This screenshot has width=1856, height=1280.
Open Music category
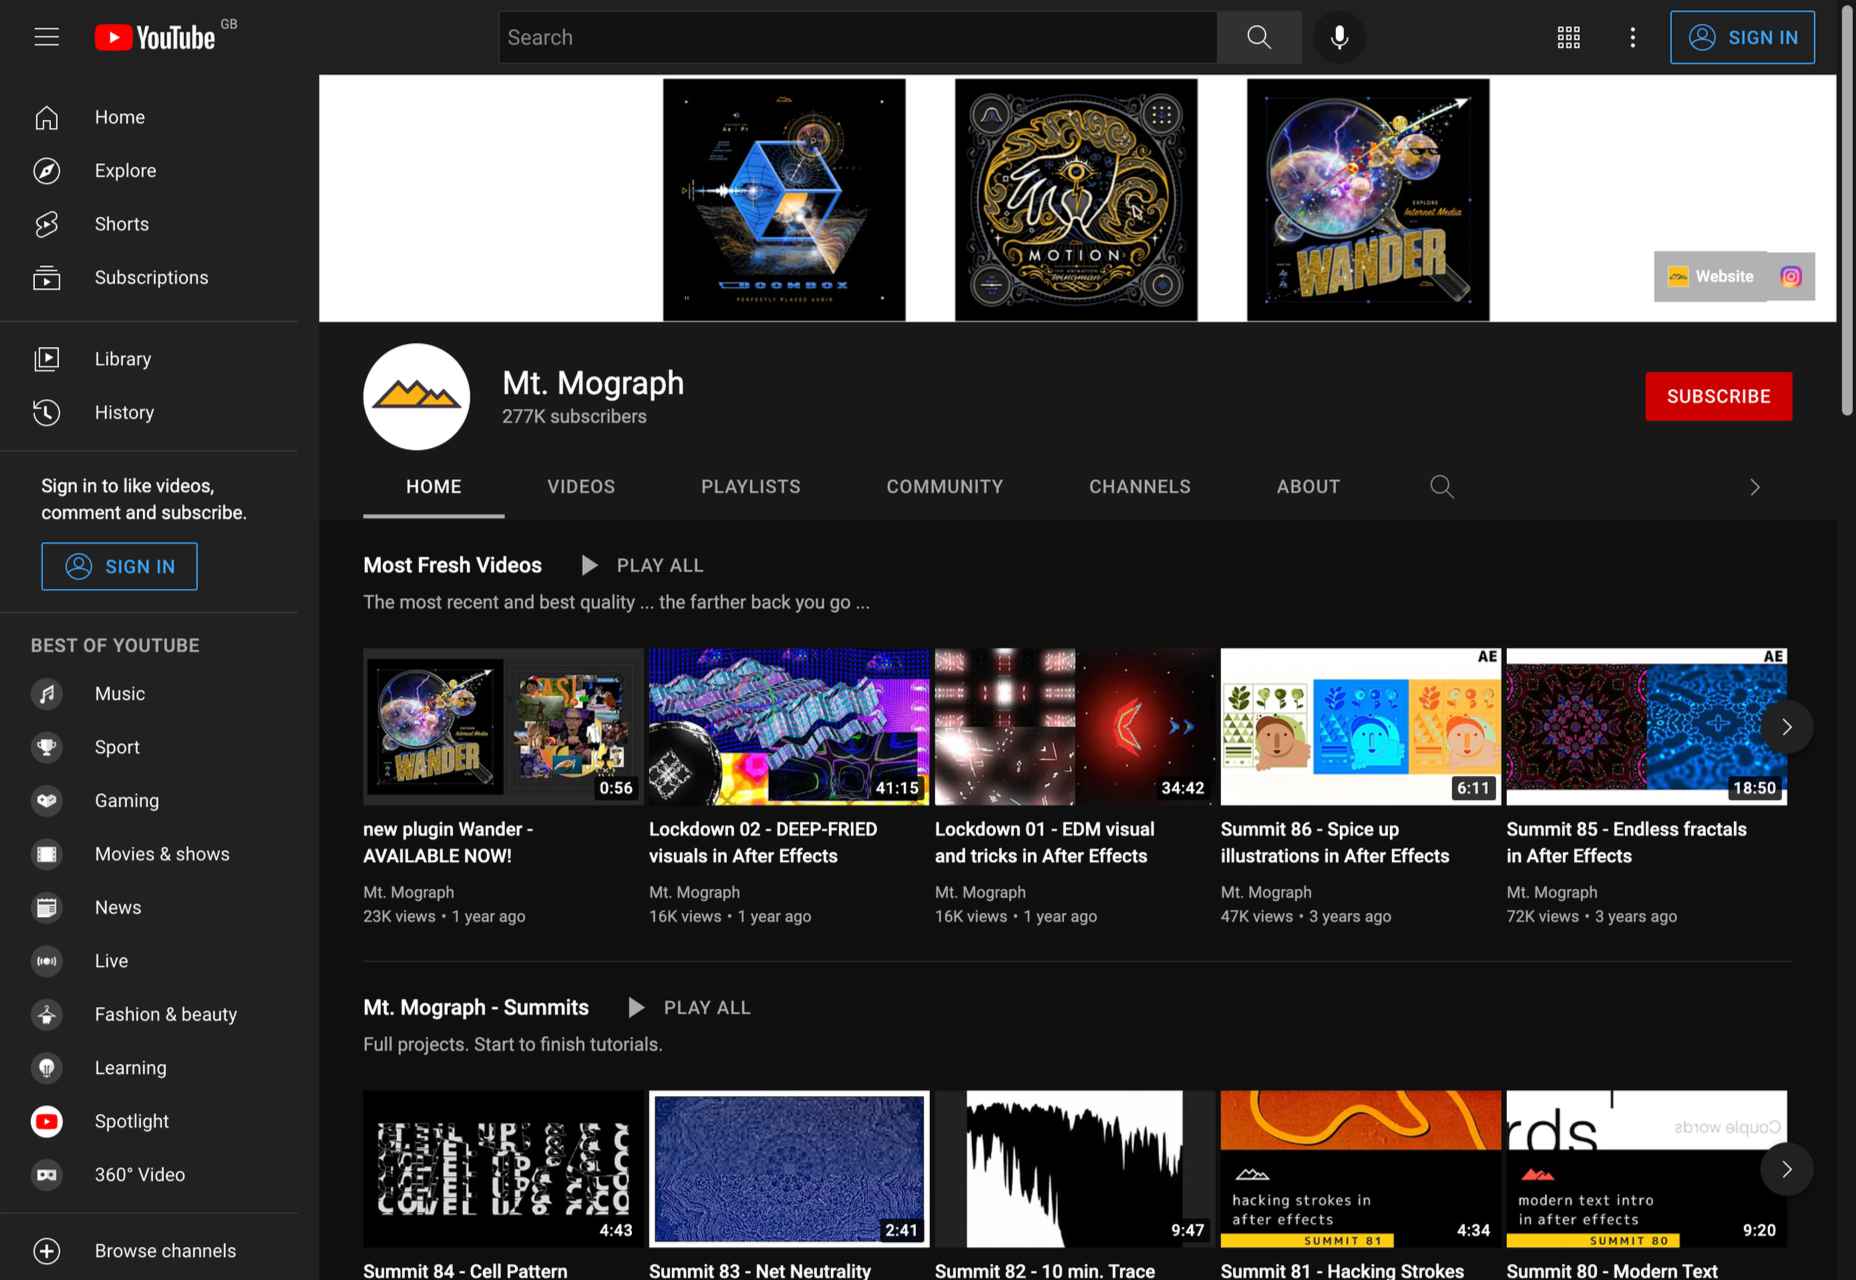149,694
